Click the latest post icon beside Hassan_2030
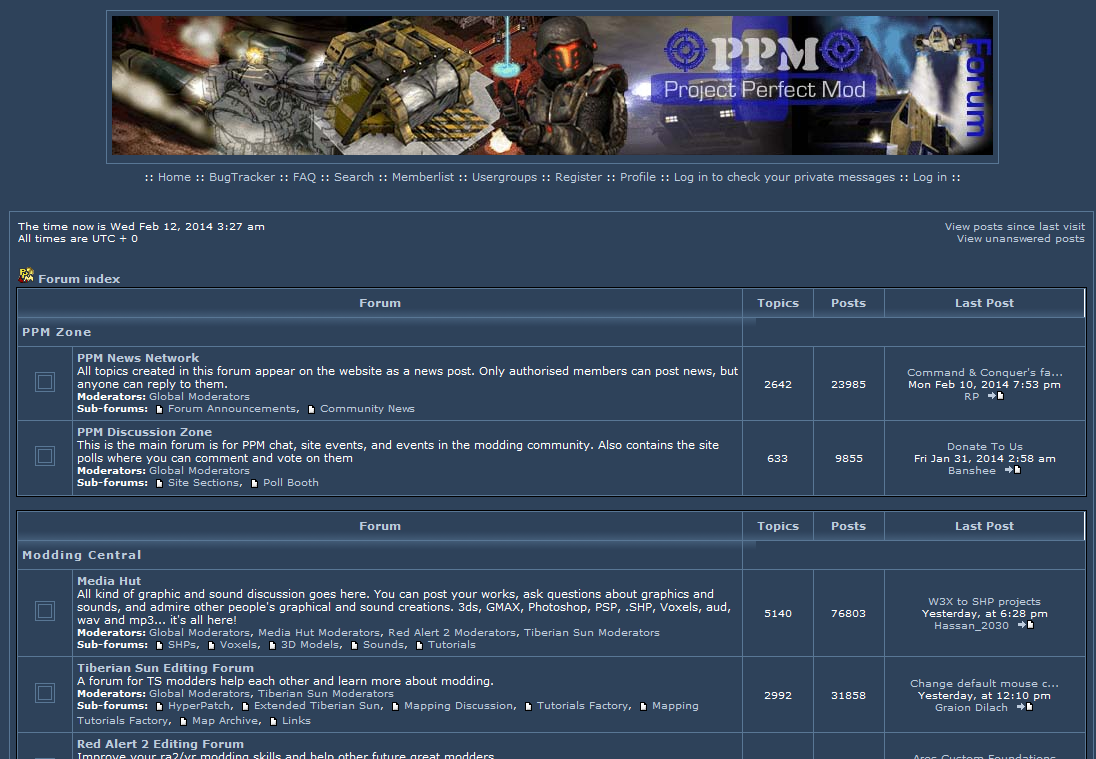The height and width of the screenshot is (759, 1096). pos(1026,625)
